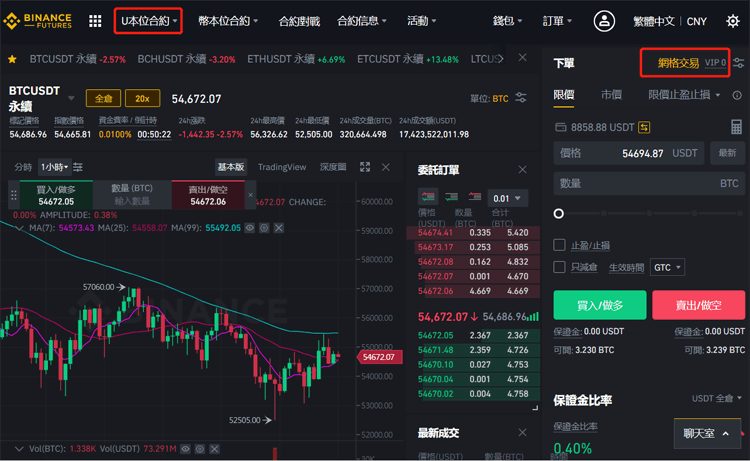
Task: Collapse the MA indicator row chevron
Action: coord(19,228)
